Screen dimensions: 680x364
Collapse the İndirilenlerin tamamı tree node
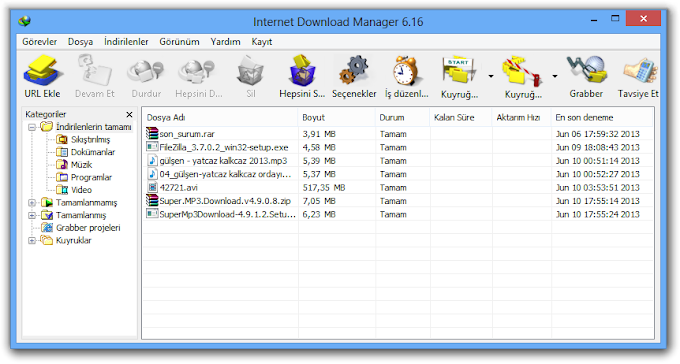[x=32, y=128]
